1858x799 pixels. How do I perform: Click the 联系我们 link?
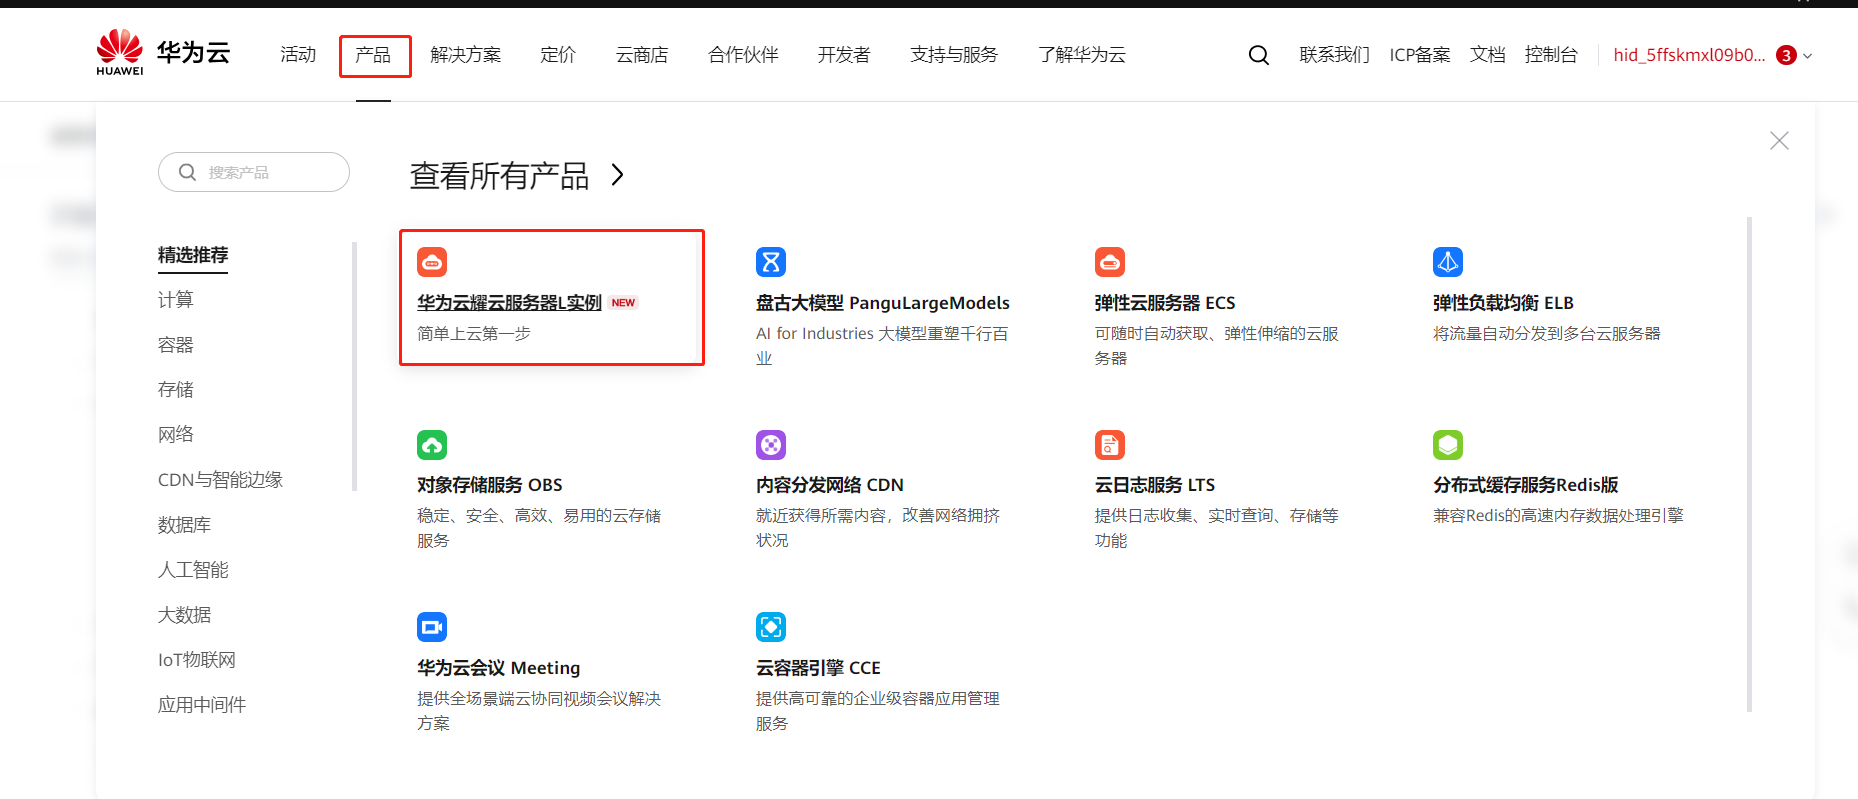(1334, 55)
